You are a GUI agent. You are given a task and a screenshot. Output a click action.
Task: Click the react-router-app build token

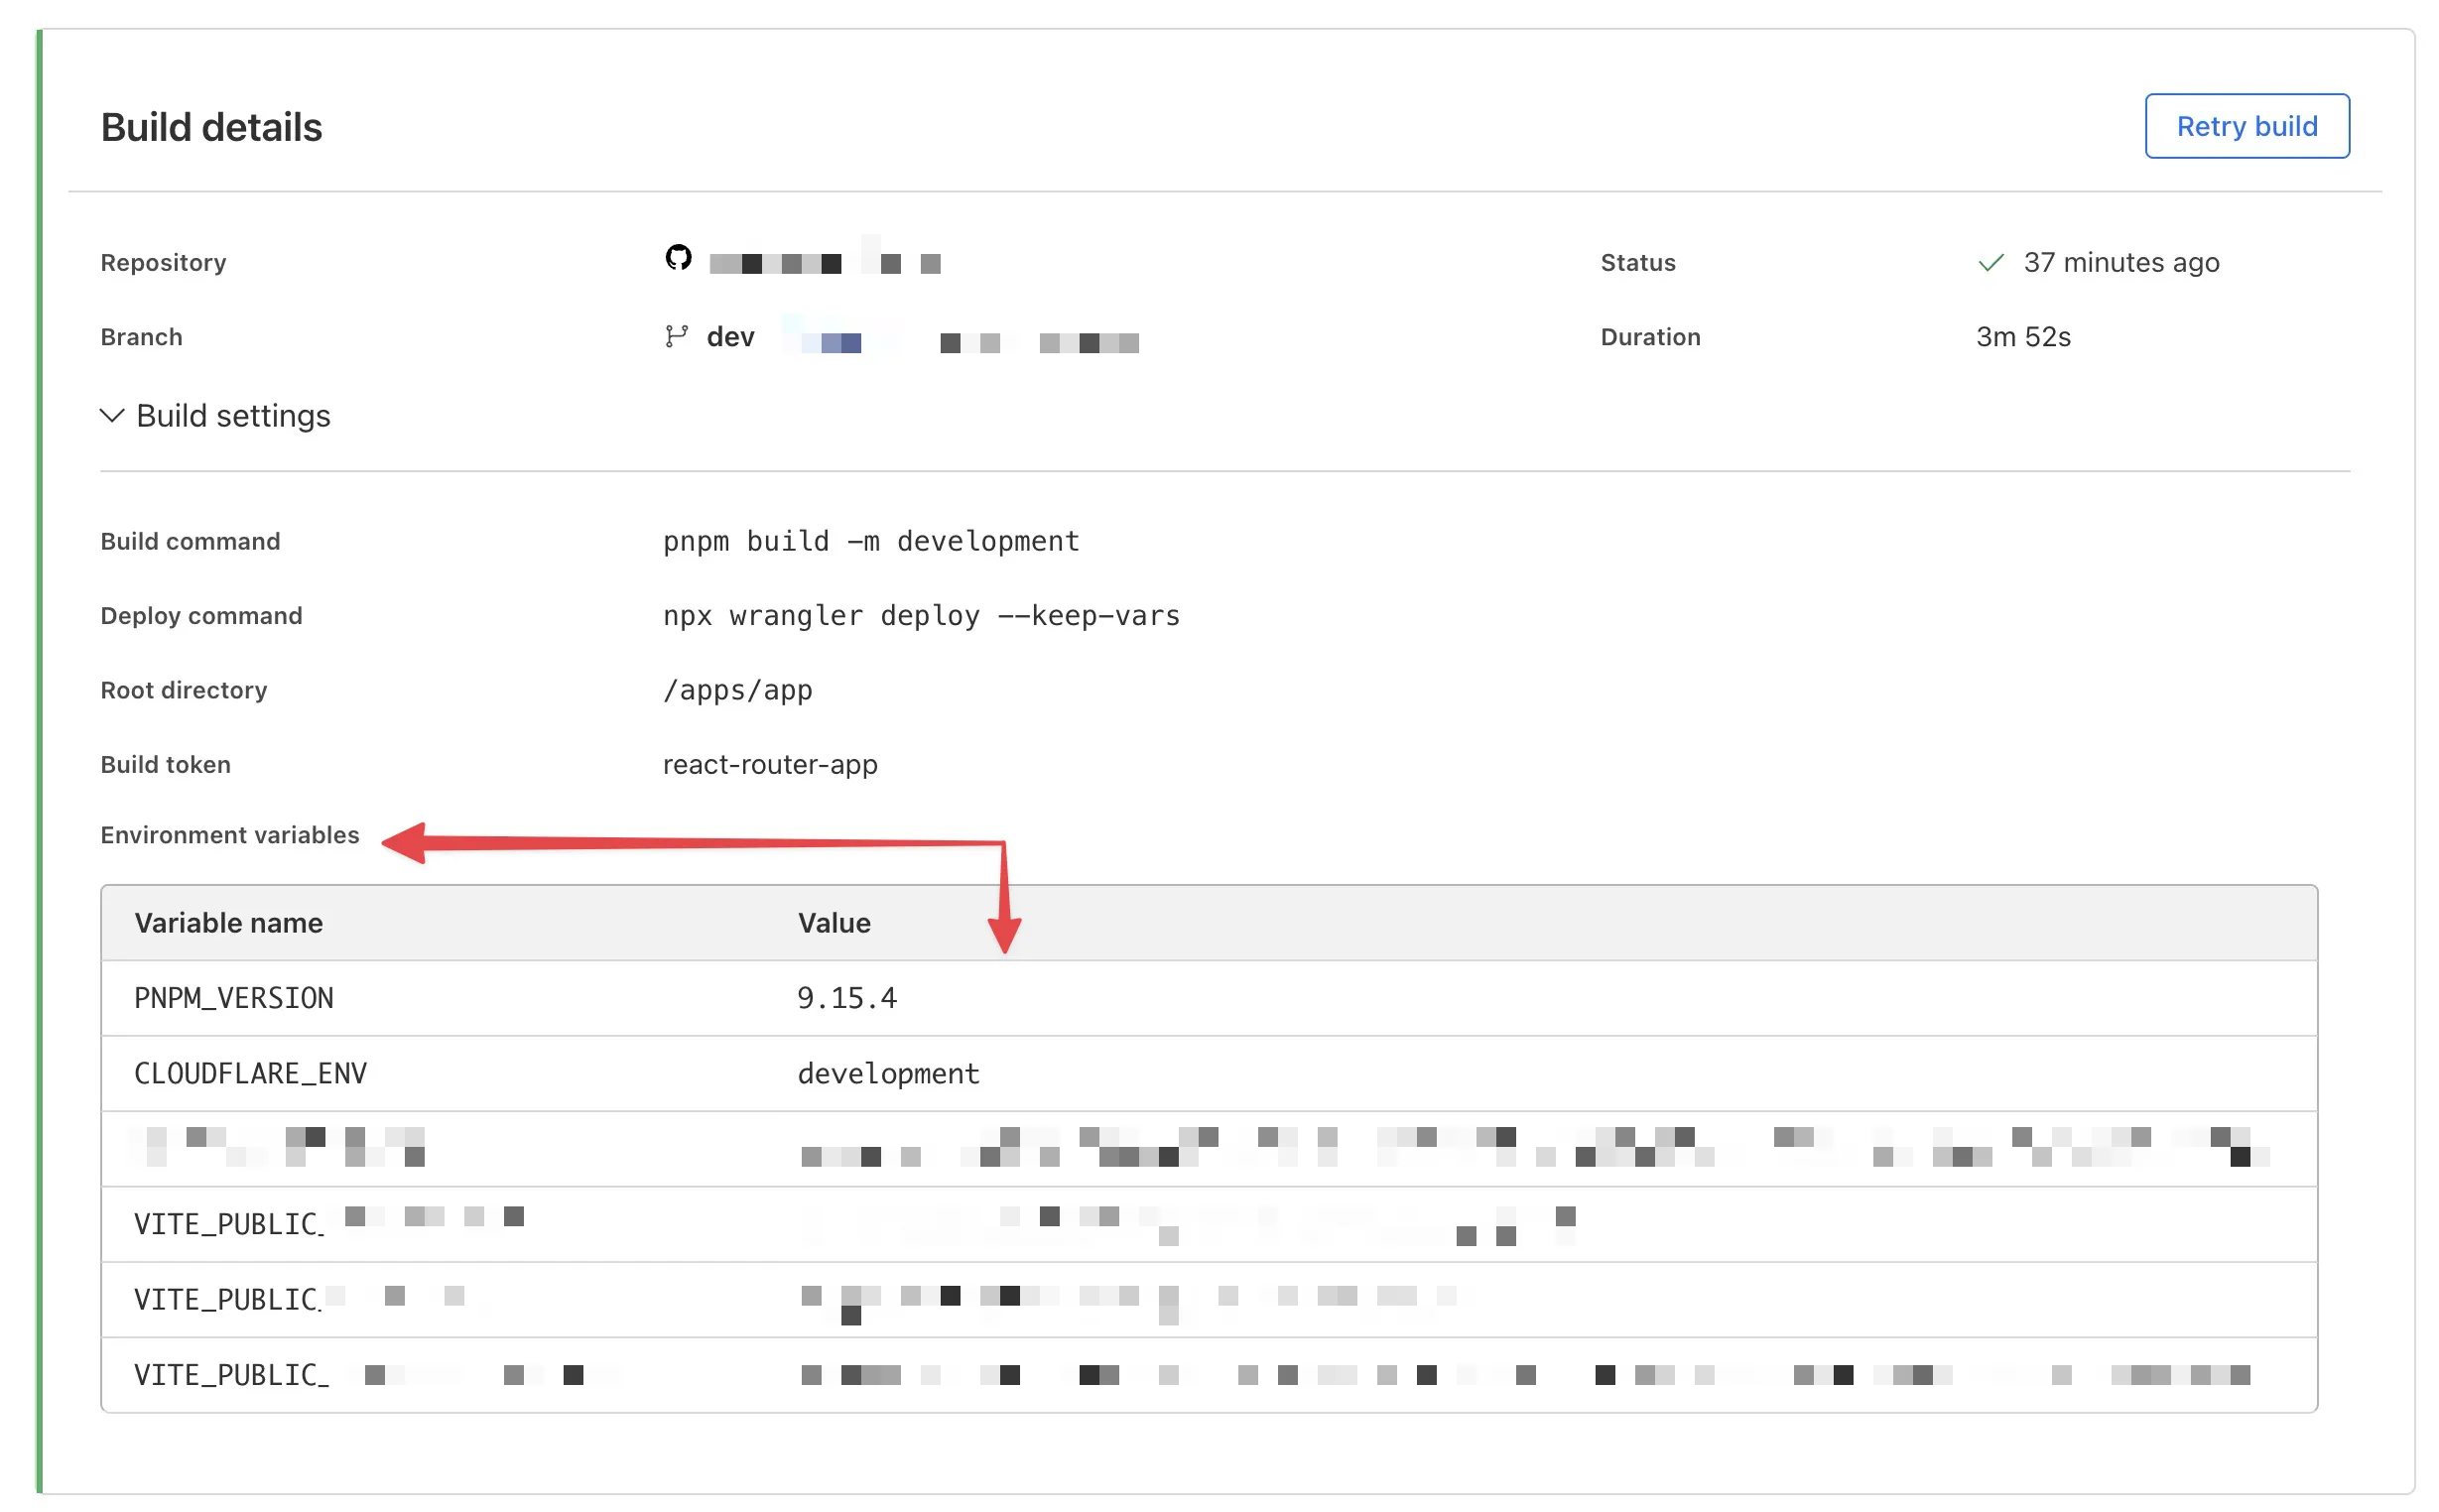pos(769,765)
